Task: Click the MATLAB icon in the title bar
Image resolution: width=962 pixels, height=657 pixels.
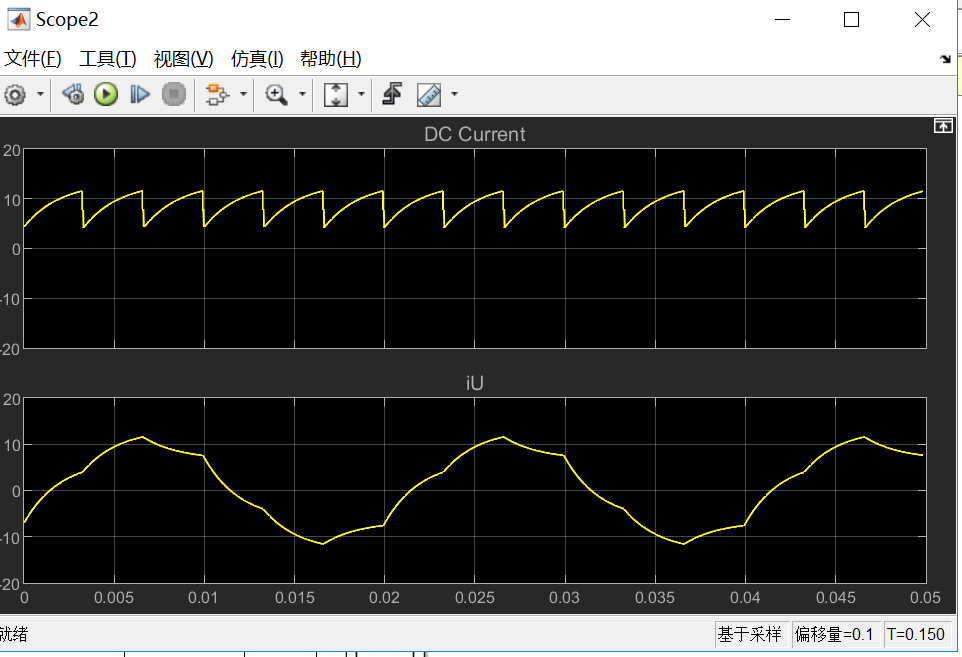Action: click(18, 20)
